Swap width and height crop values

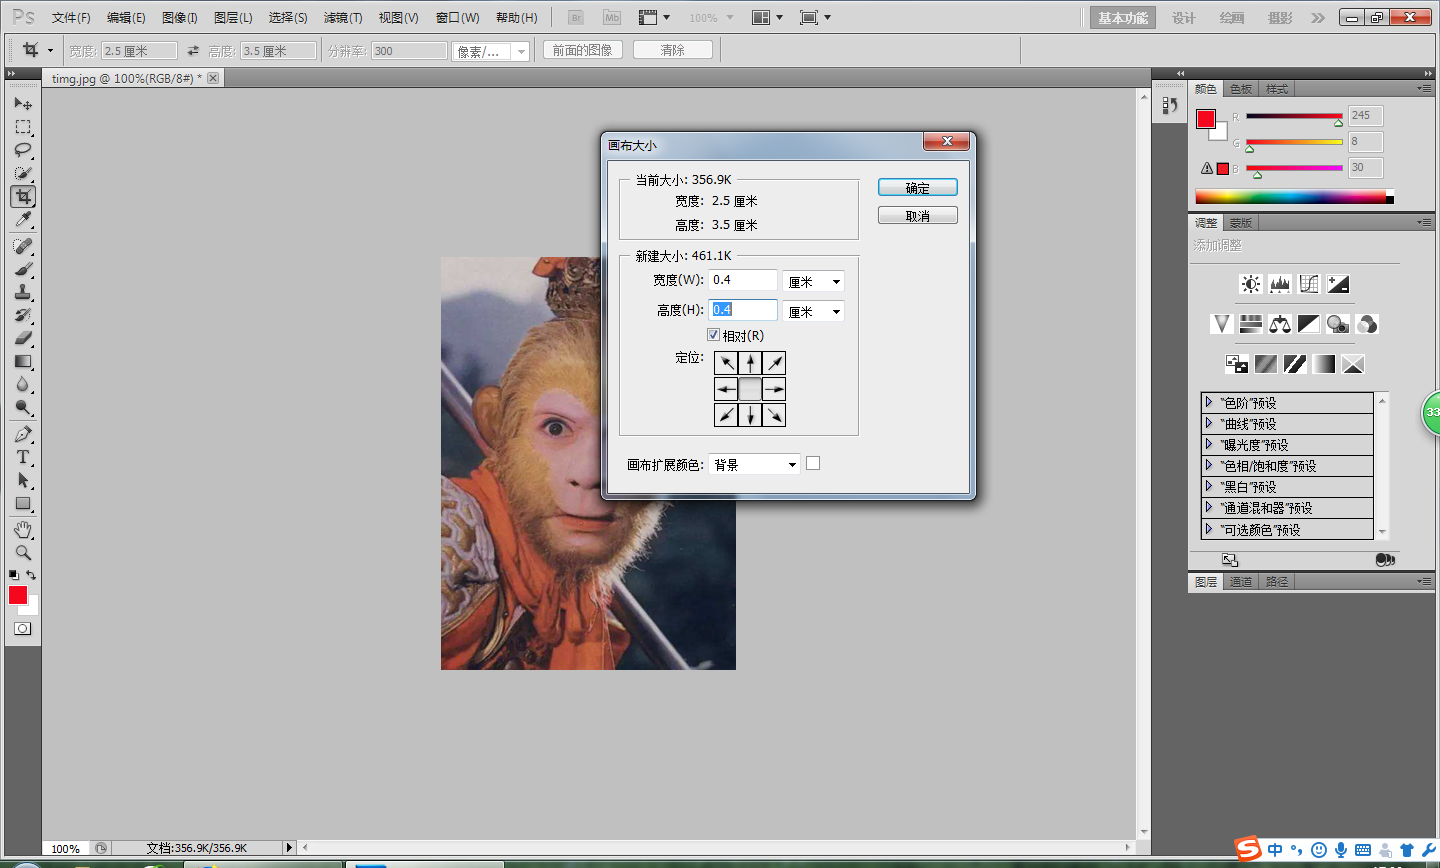[193, 50]
